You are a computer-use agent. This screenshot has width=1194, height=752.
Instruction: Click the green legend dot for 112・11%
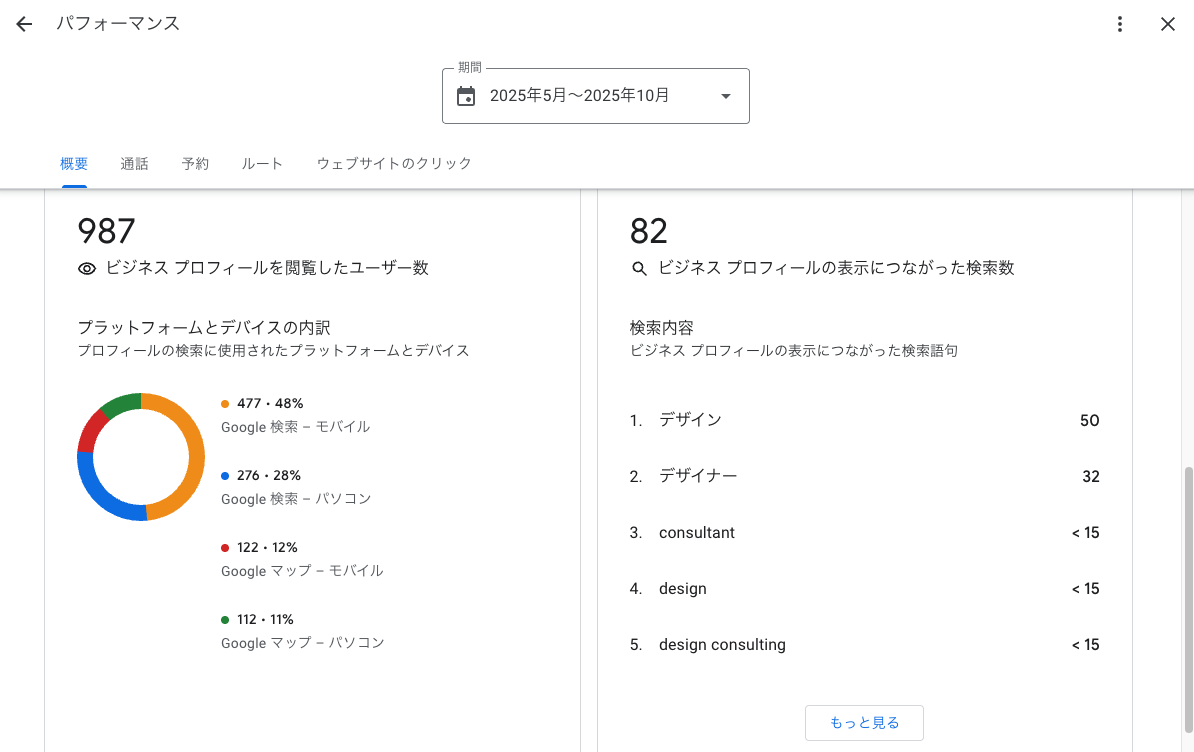[x=225, y=620]
